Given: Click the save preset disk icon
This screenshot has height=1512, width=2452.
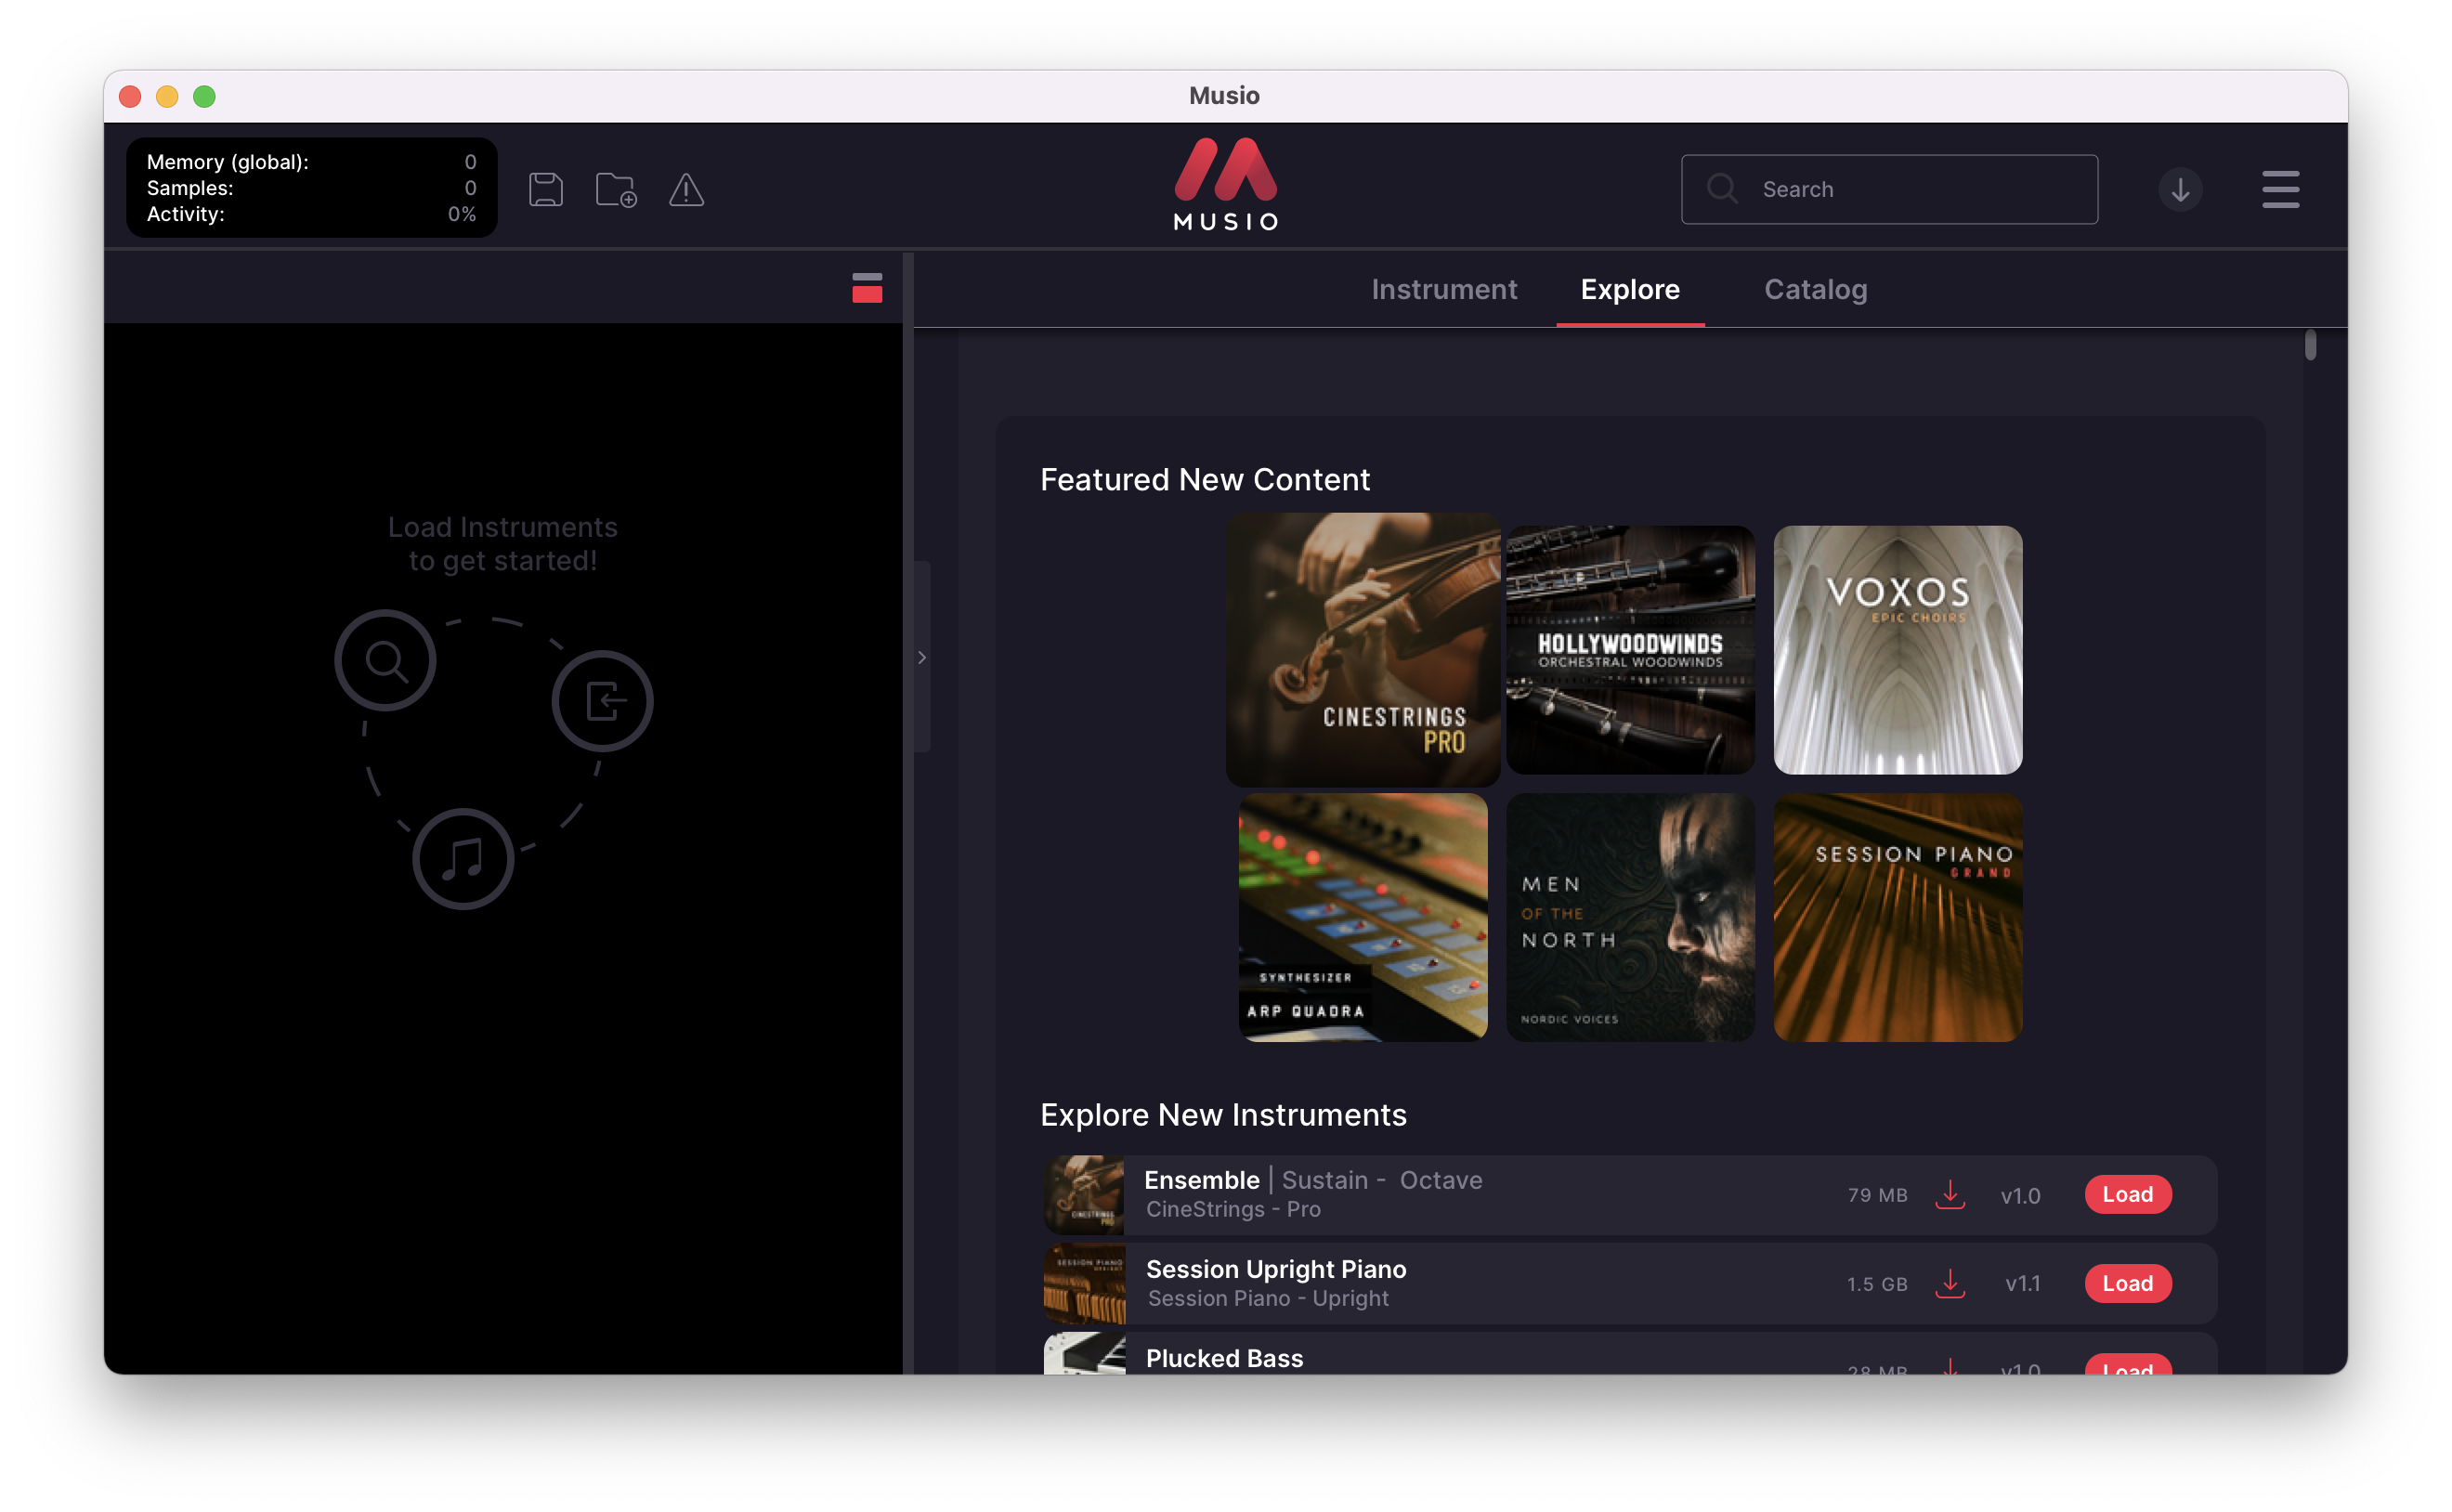Looking at the screenshot, I should (x=545, y=189).
